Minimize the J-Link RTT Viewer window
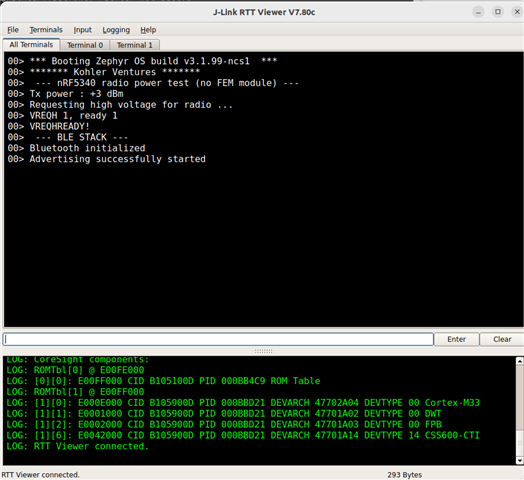524x480 pixels. [x=478, y=12]
